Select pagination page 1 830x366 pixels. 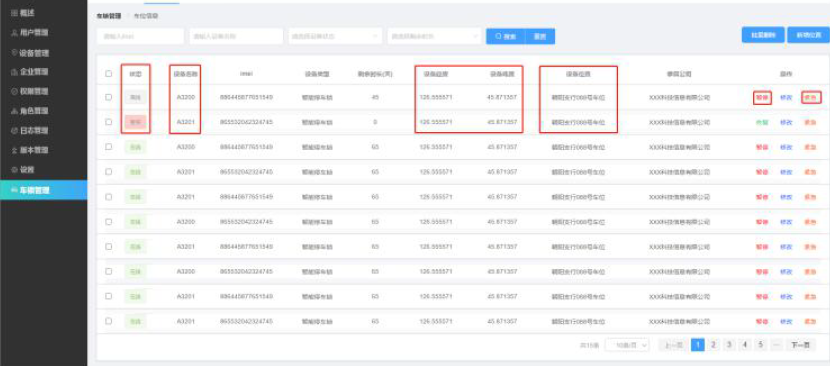(698, 345)
